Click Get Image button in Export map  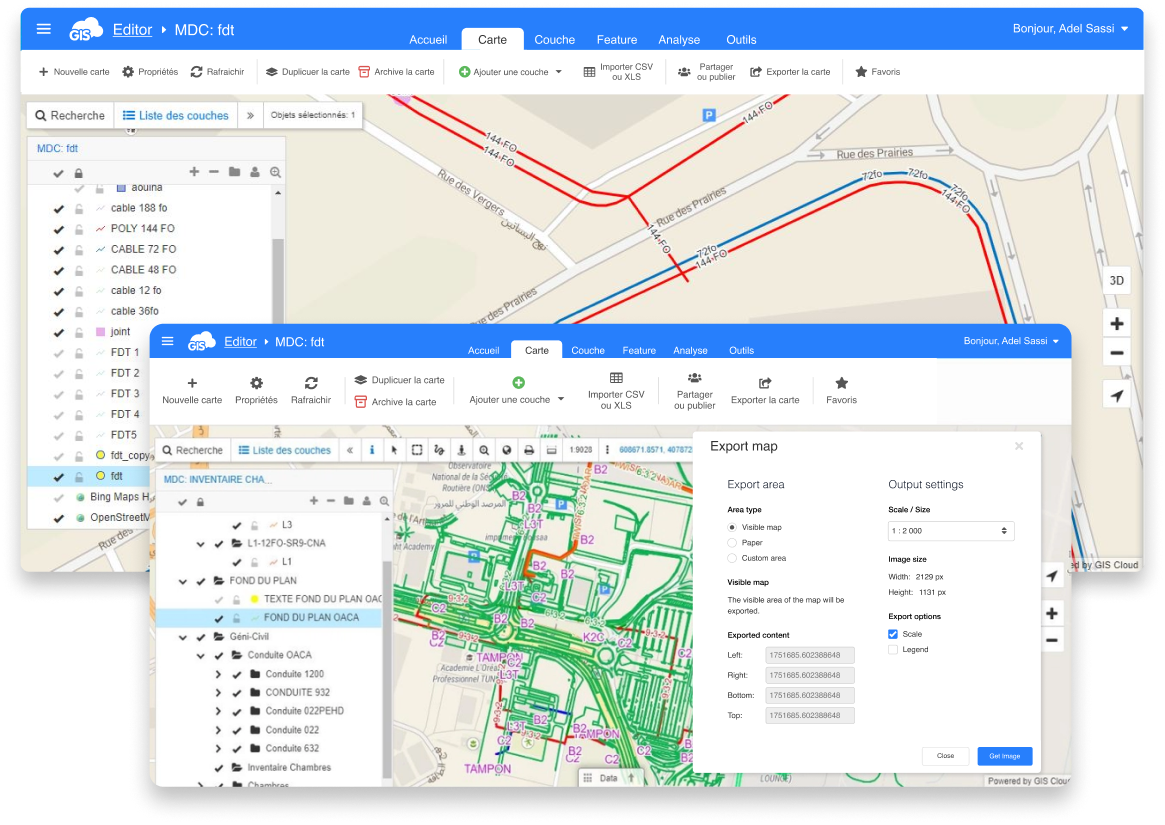1005,756
